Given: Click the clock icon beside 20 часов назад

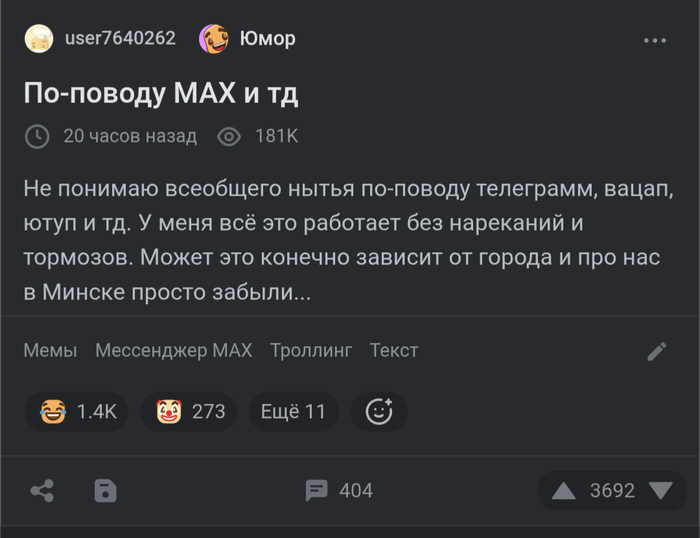Looking at the screenshot, I should coord(37,136).
